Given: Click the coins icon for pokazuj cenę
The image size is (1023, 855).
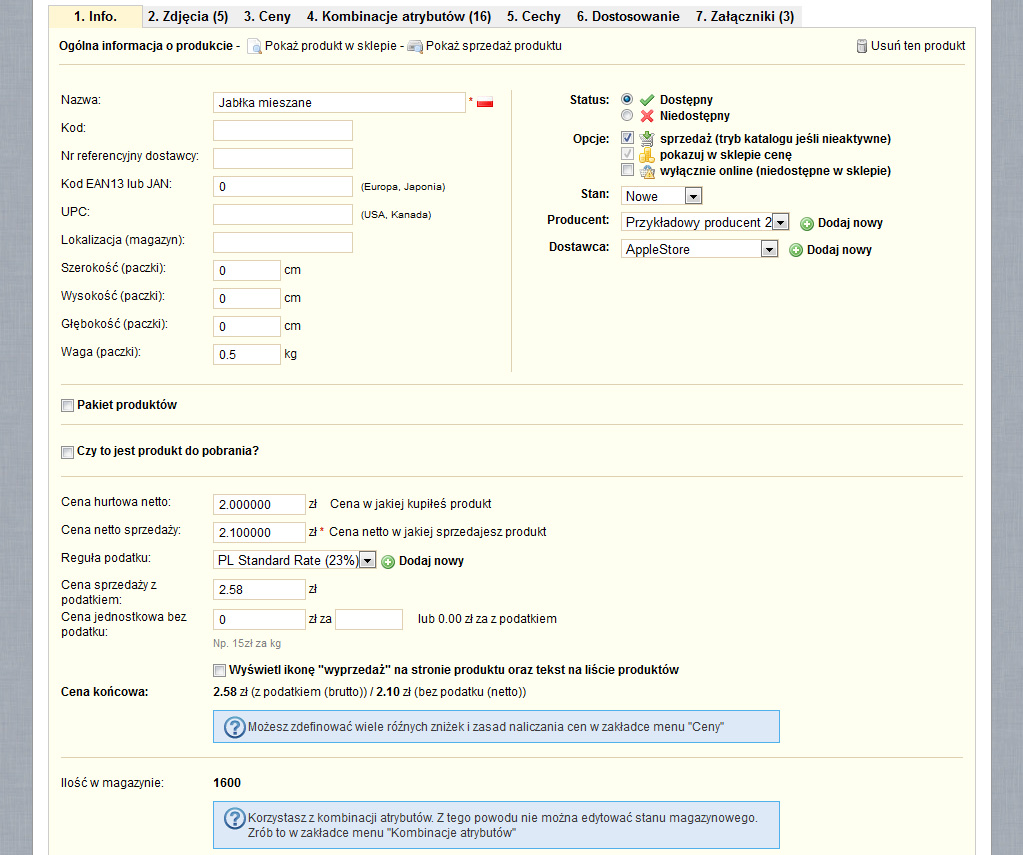Looking at the screenshot, I should 647,155.
